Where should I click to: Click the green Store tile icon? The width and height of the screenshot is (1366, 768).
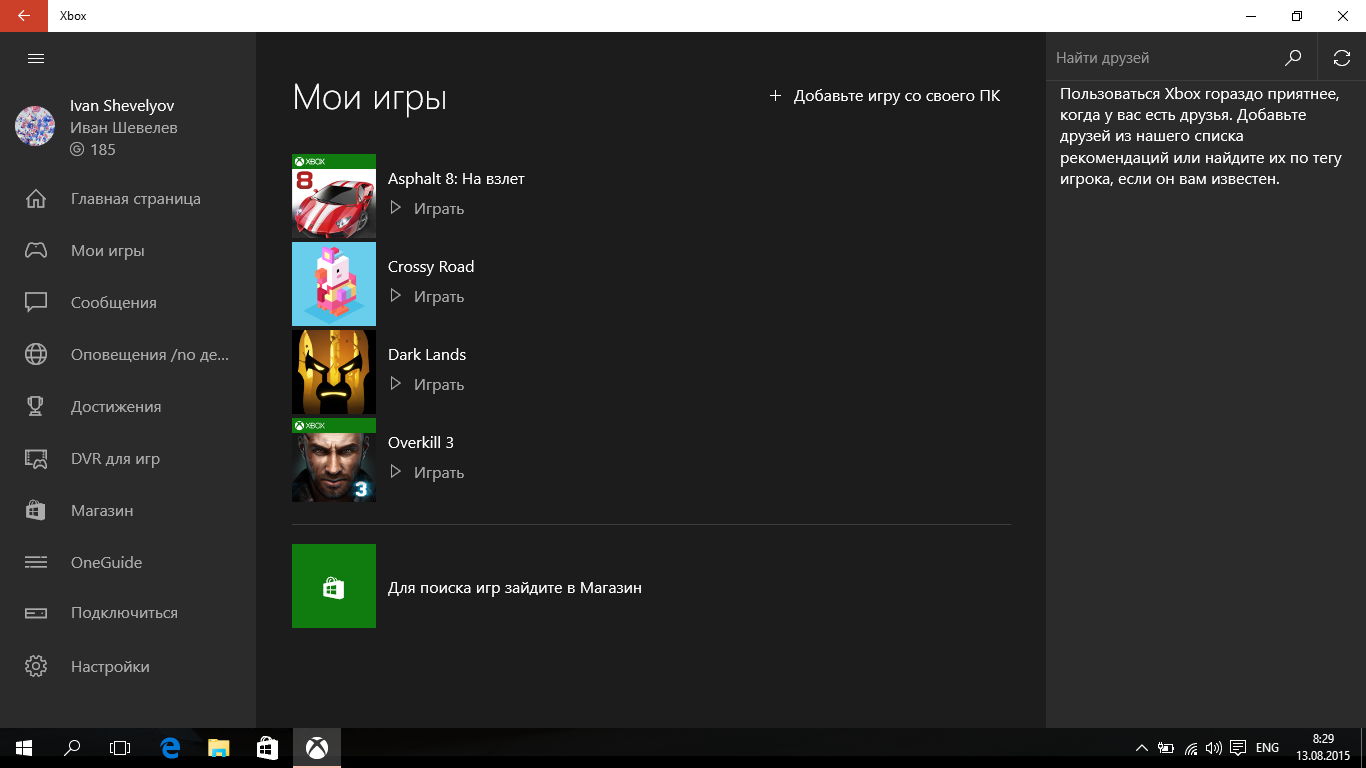click(x=334, y=586)
